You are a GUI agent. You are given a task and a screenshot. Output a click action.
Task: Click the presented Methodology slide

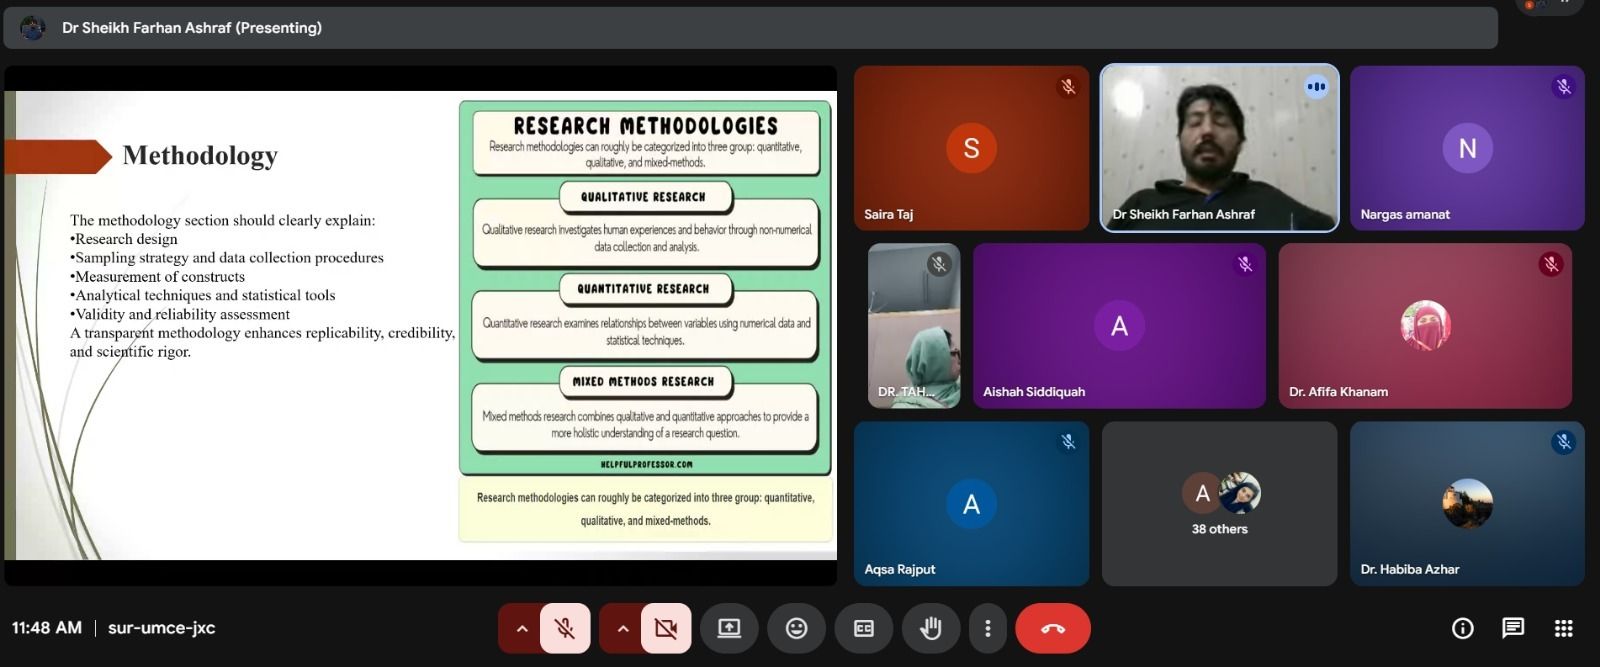(x=420, y=325)
